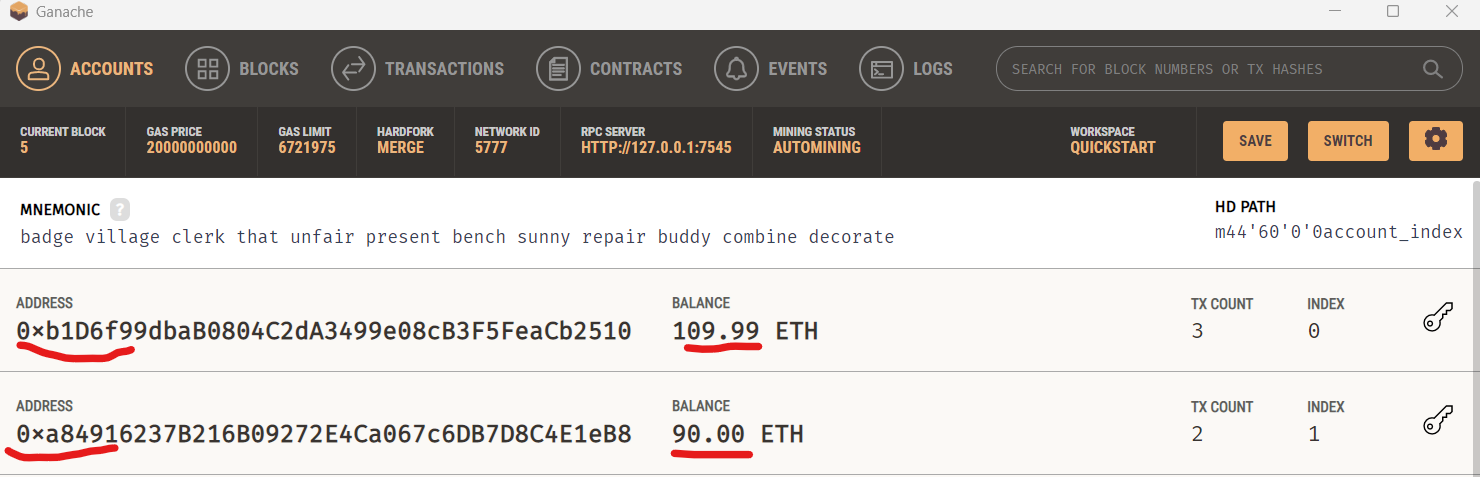Click the Contracts document icon
Image resolution: width=1480 pixels, height=477 pixels.
(x=559, y=69)
